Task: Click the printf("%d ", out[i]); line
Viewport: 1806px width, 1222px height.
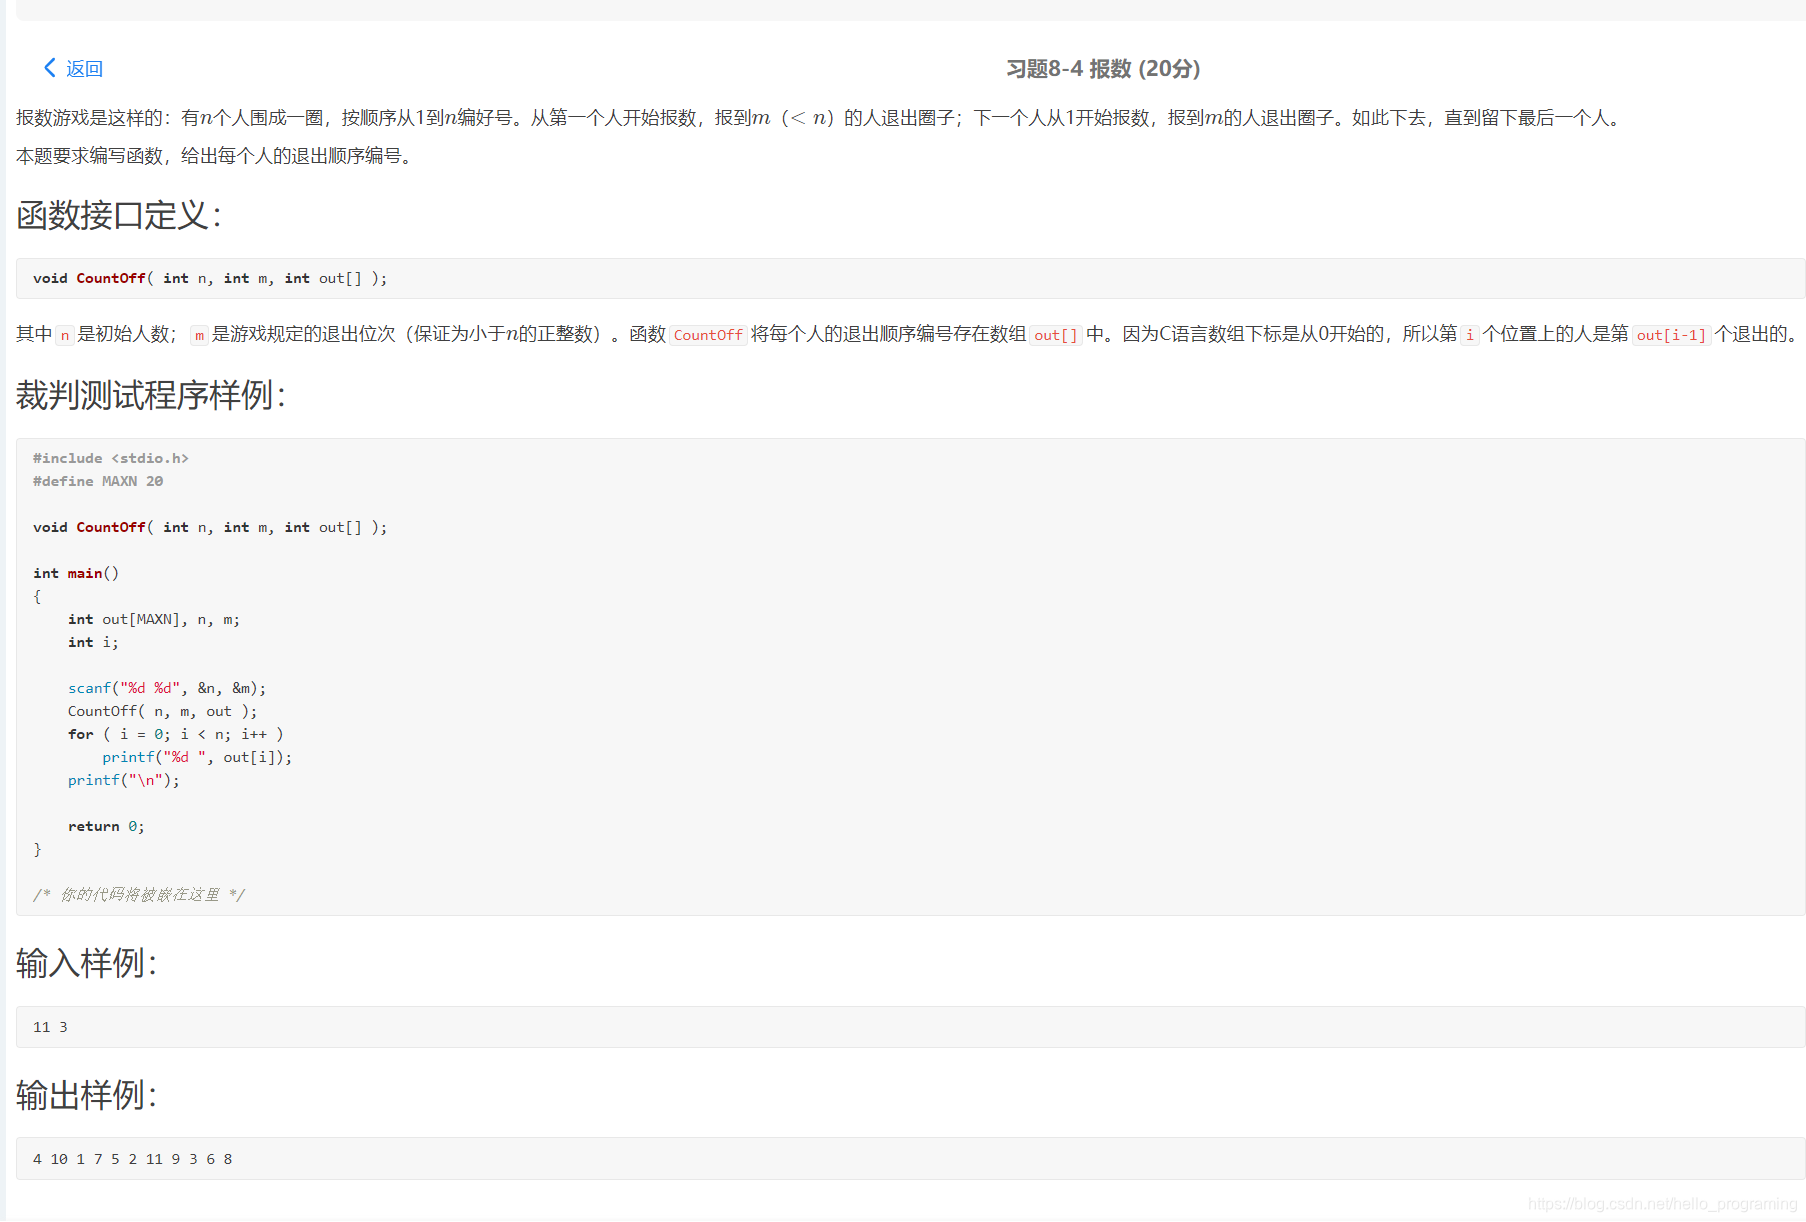Action: [x=197, y=757]
